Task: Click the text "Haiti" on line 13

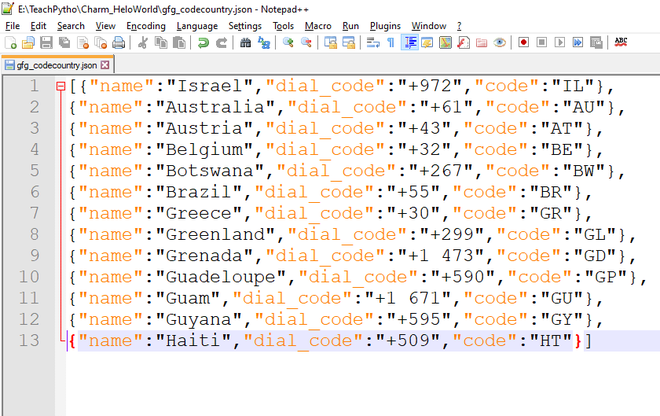Action: point(193,340)
